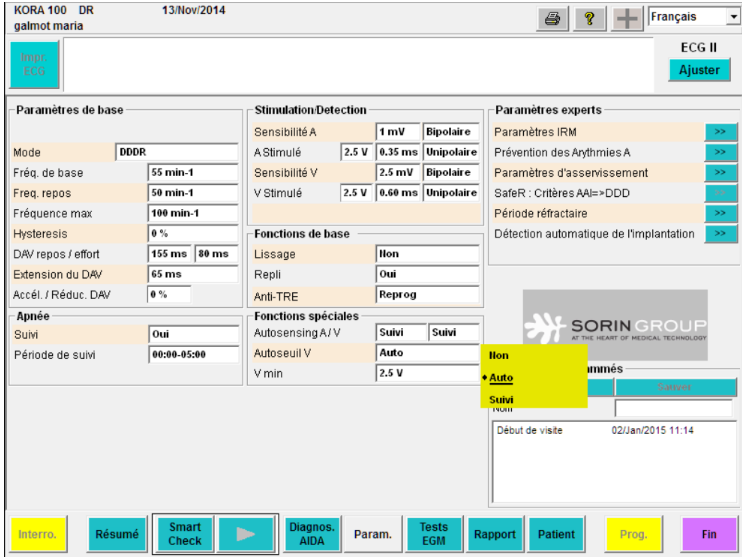Click the Hysteresis 0 % field
Viewport: 742px width, 559px height.
click(x=193, y=234)
